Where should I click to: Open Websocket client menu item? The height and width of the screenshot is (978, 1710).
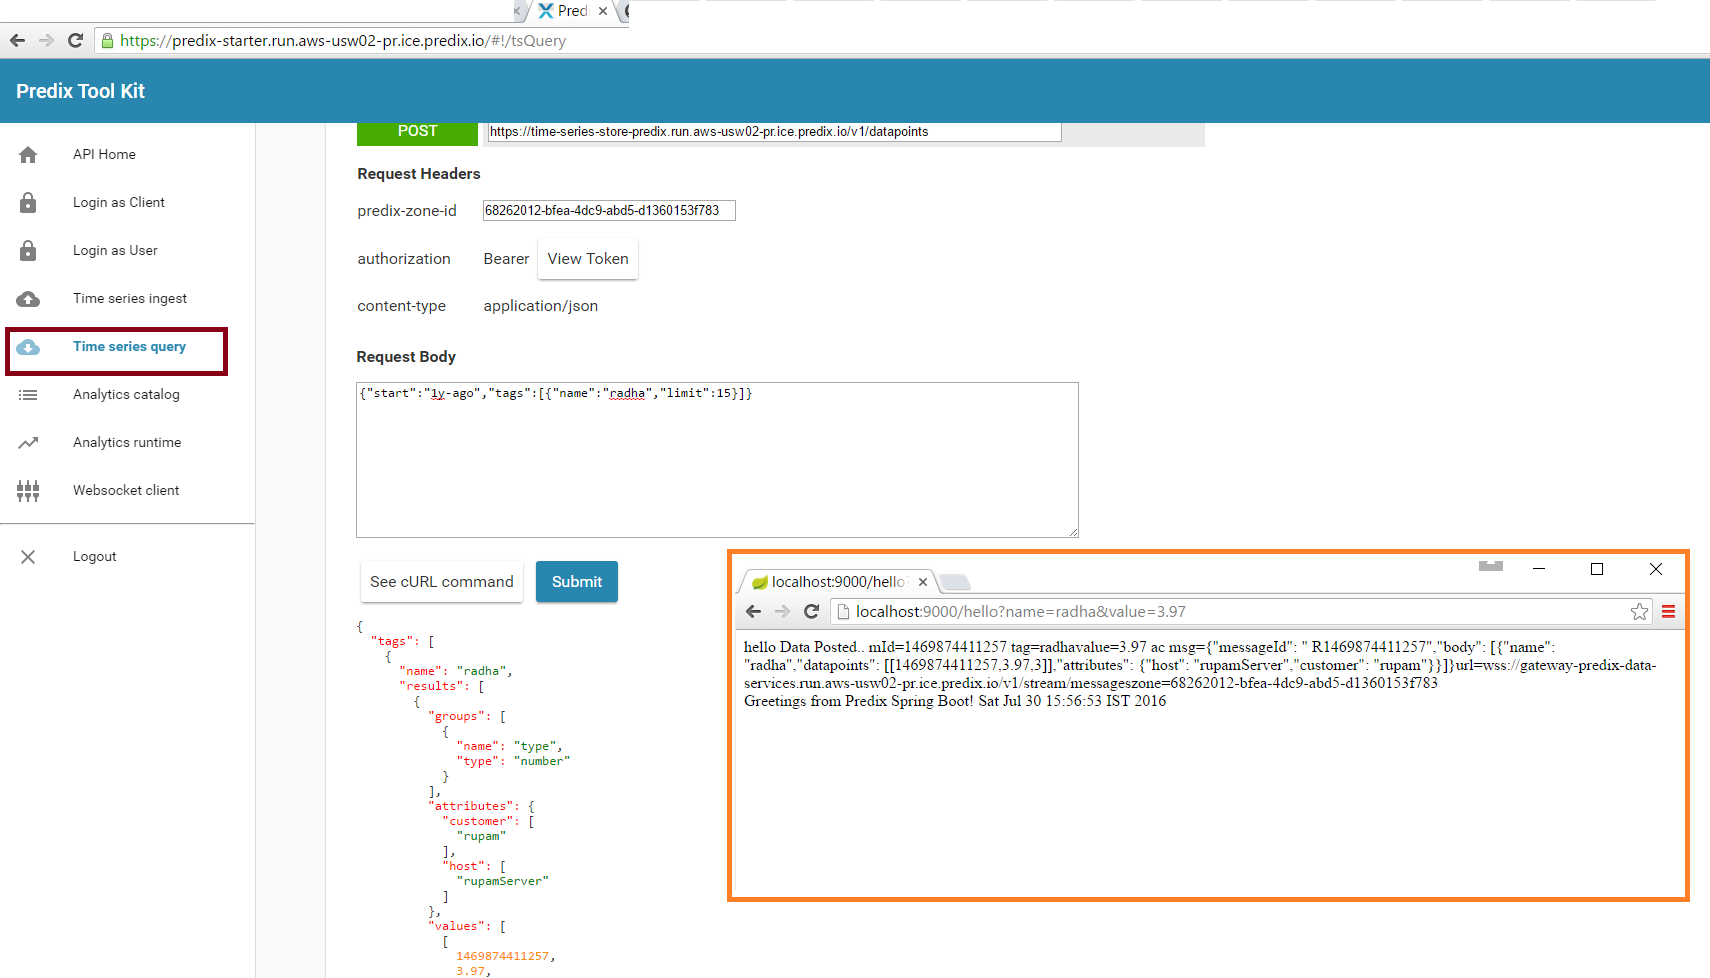point(126,491)
